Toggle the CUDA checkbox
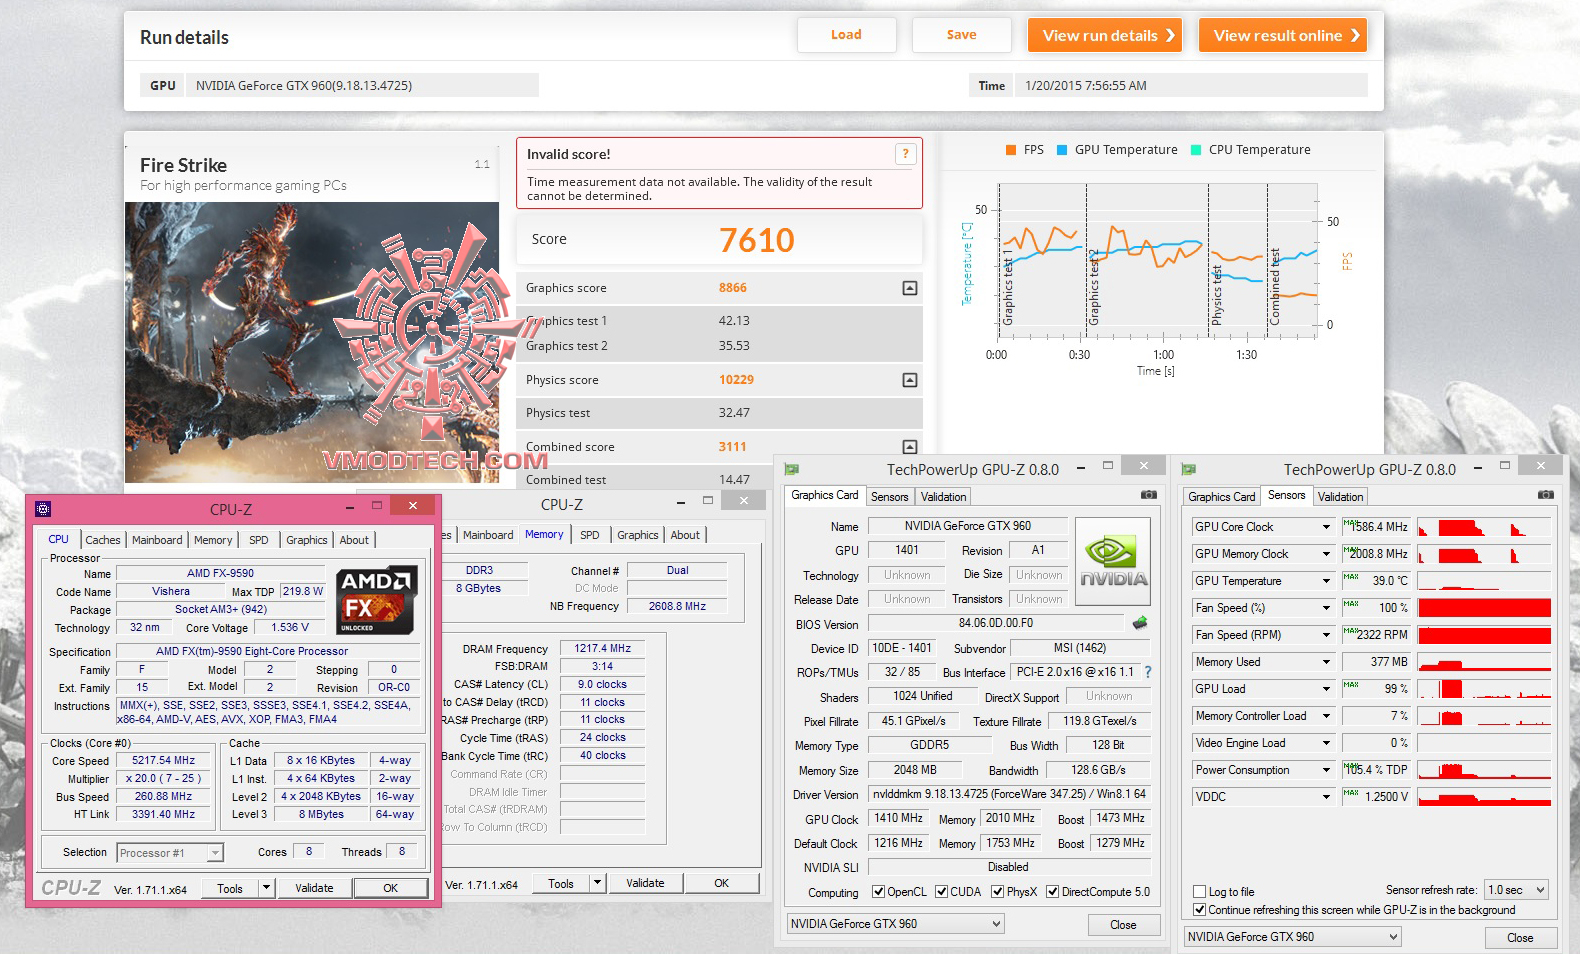The image size is (1580, 954). pyautogui.click(x=941, y=892)
